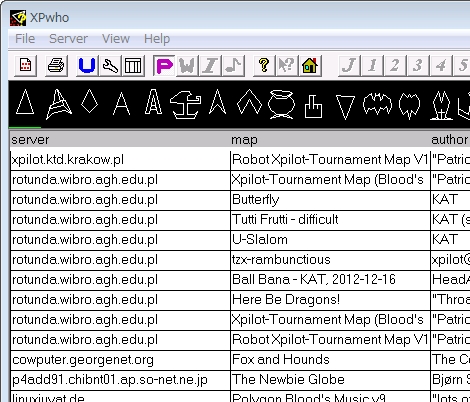470x402 pixels.
Task: Select the Here Be Dragons! cell
Action: point(330,300)
